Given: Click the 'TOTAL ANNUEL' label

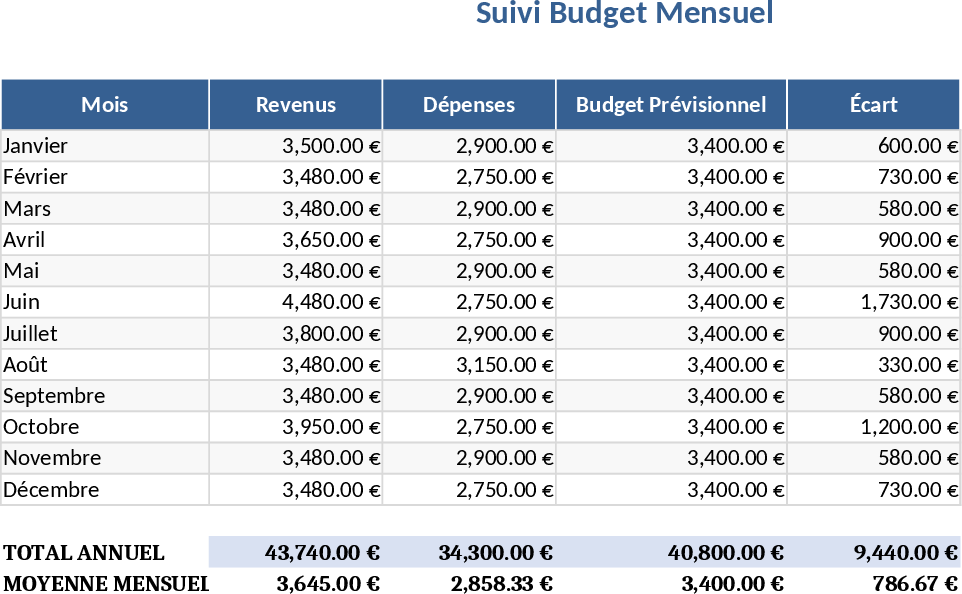Looking at the screenshot, I should [82, 552].
